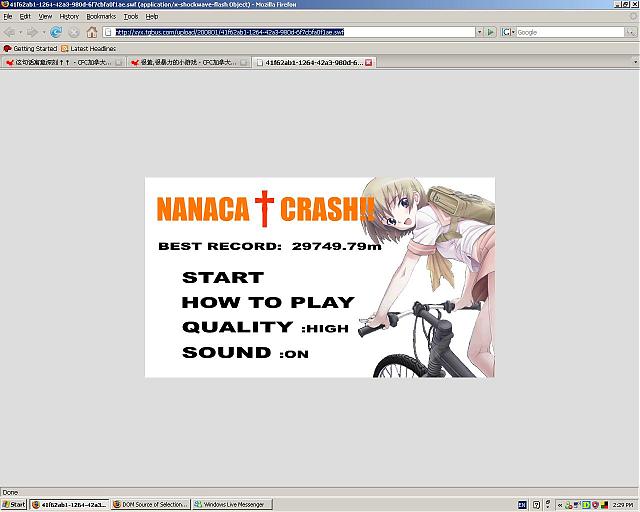Click the Forward navigation arrow
The image size is (640, 512).
coord(31,32)
